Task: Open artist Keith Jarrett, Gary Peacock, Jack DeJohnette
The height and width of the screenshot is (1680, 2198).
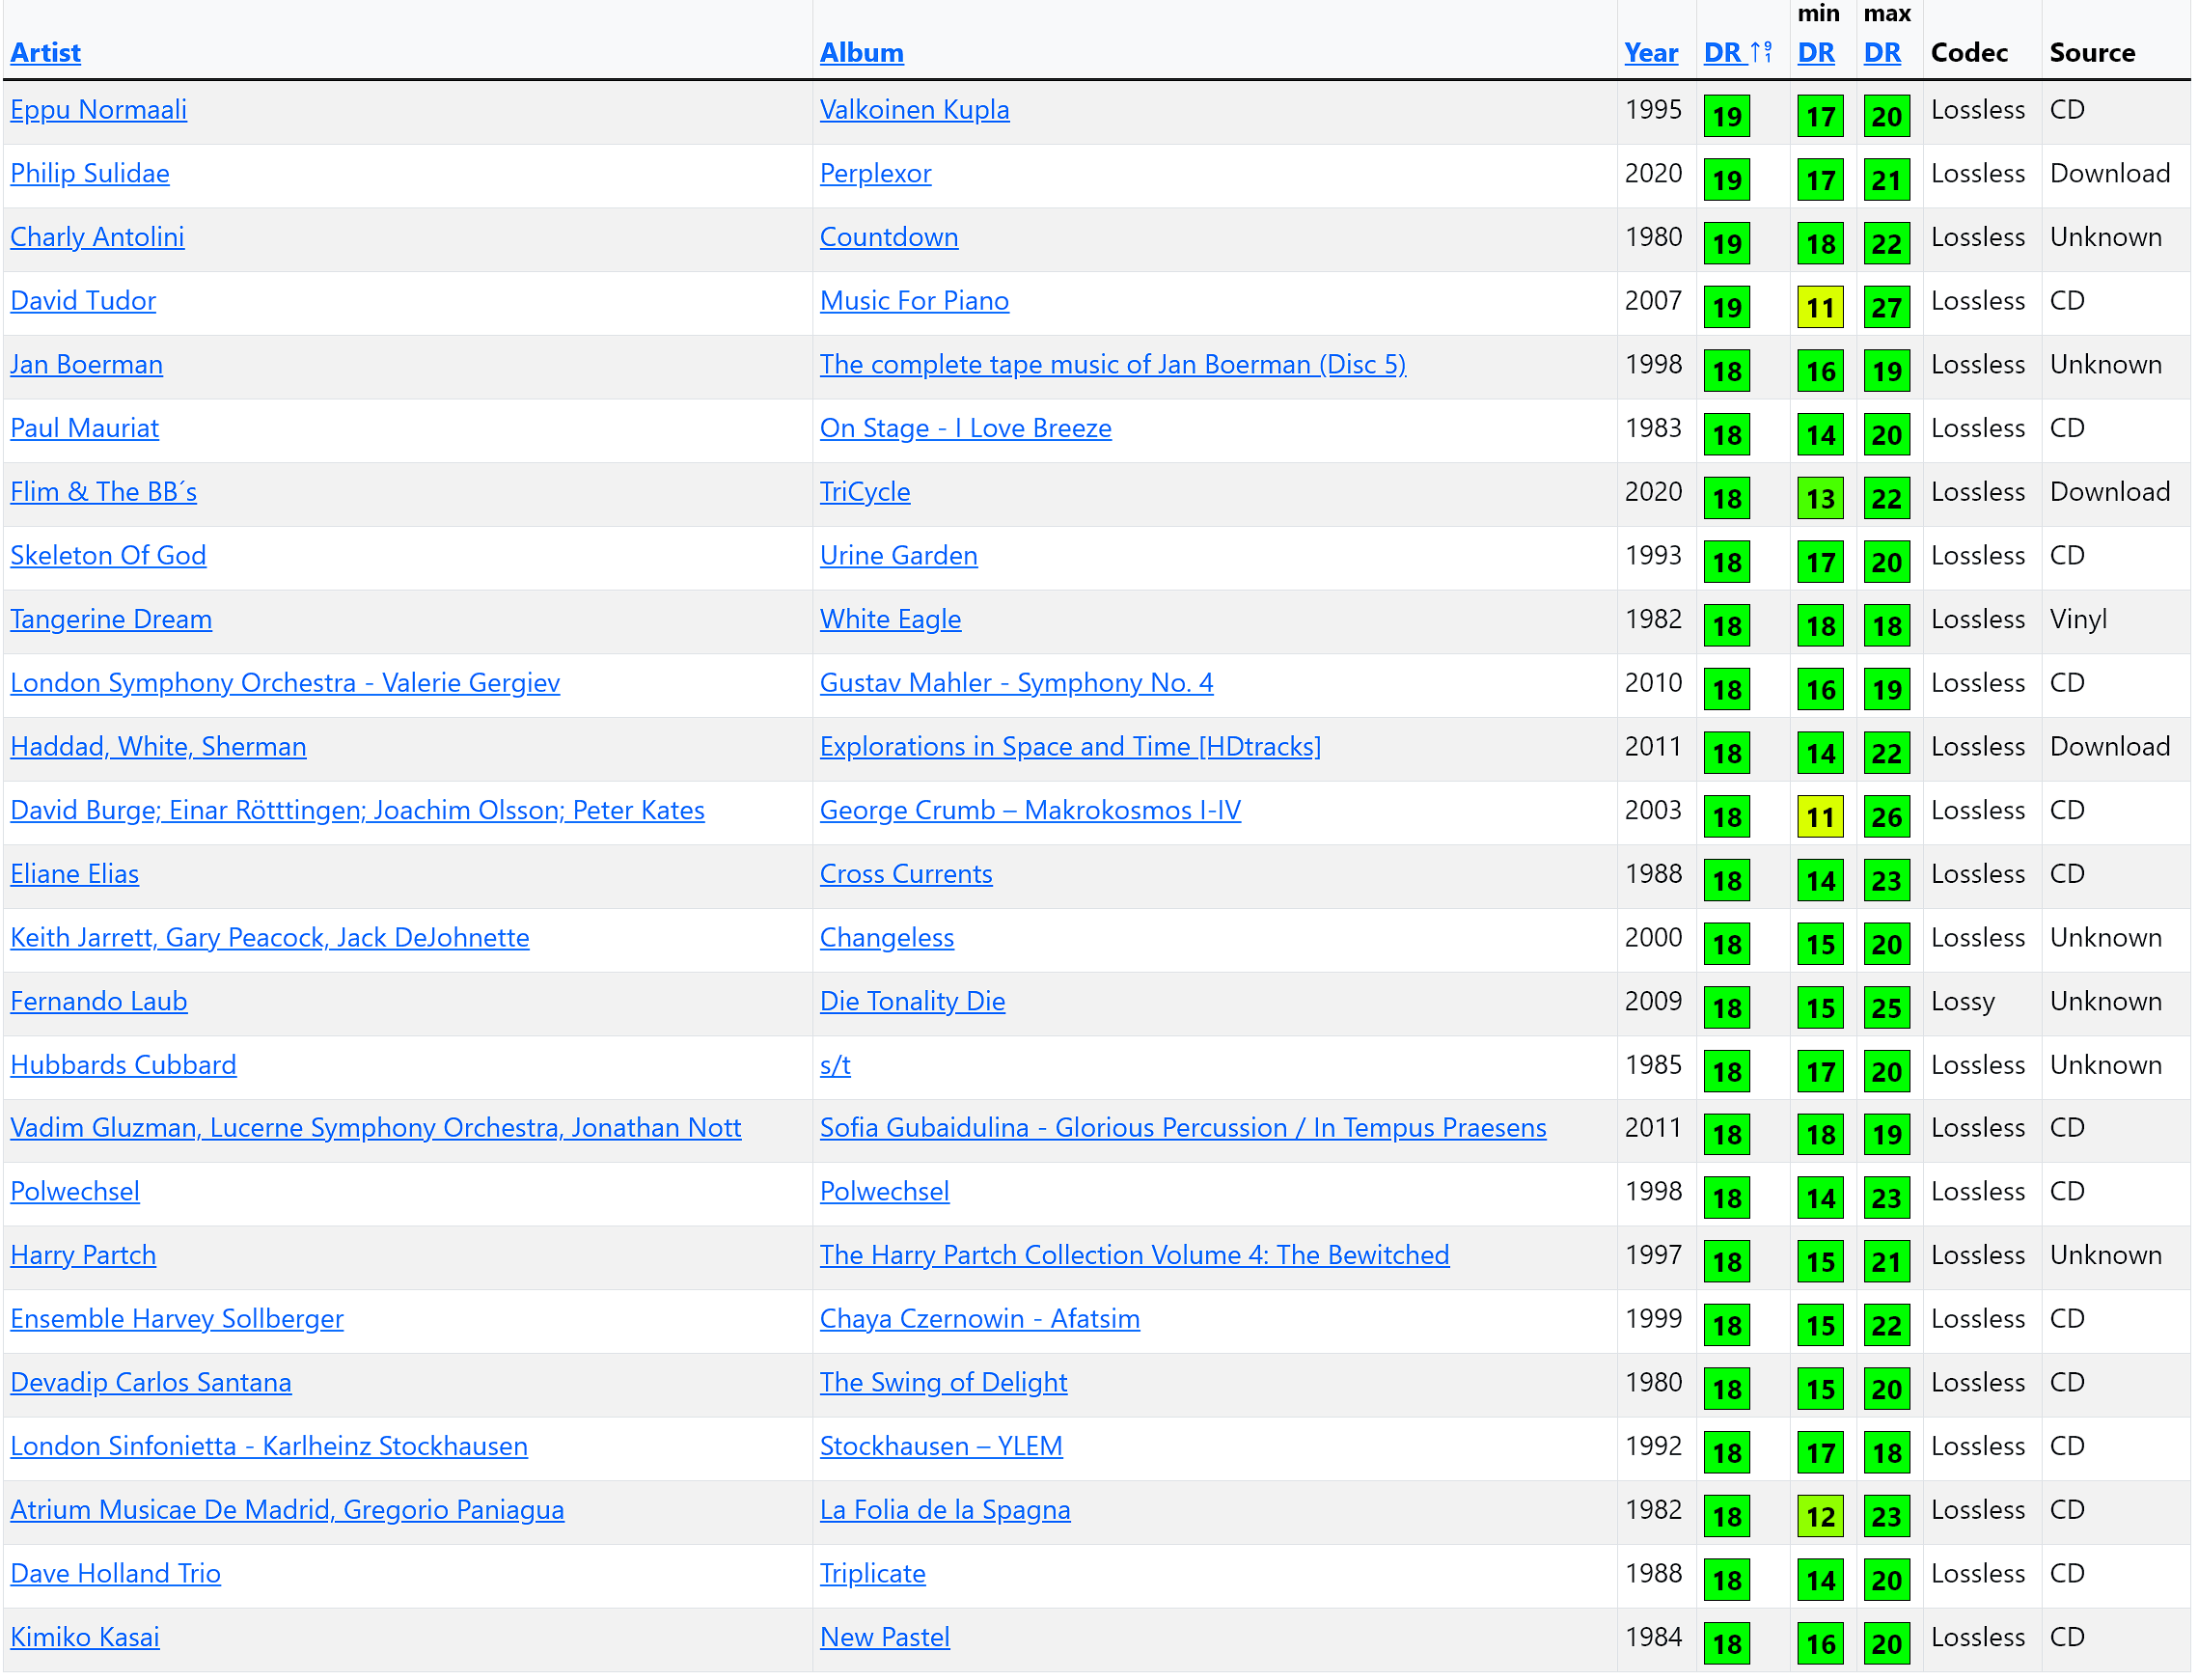Action: coord(269,938)
